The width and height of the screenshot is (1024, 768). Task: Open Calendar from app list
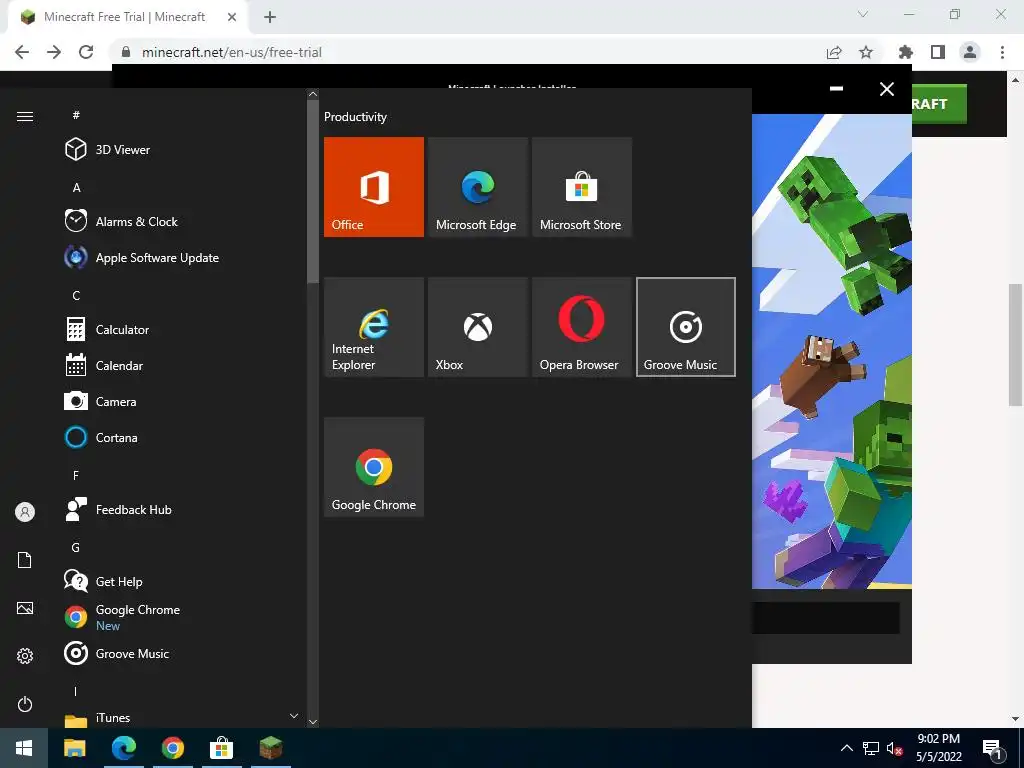[x=183, y=366]
